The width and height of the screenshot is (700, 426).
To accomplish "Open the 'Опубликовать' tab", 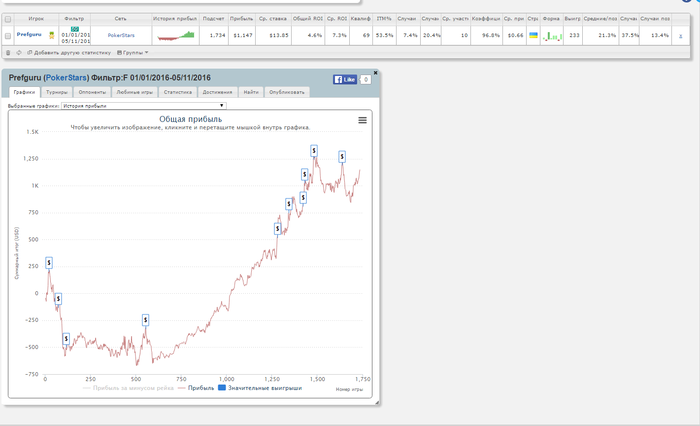I will coord(287,92).
